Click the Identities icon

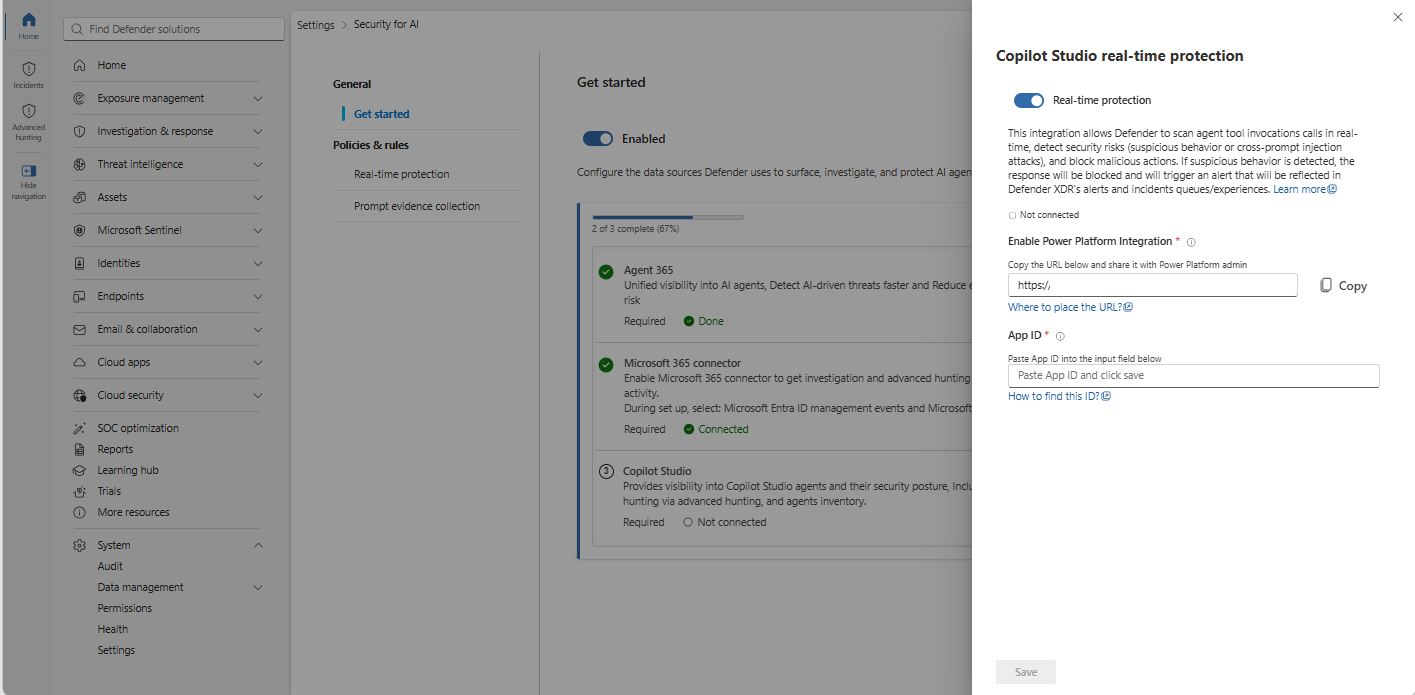point(80,263)
